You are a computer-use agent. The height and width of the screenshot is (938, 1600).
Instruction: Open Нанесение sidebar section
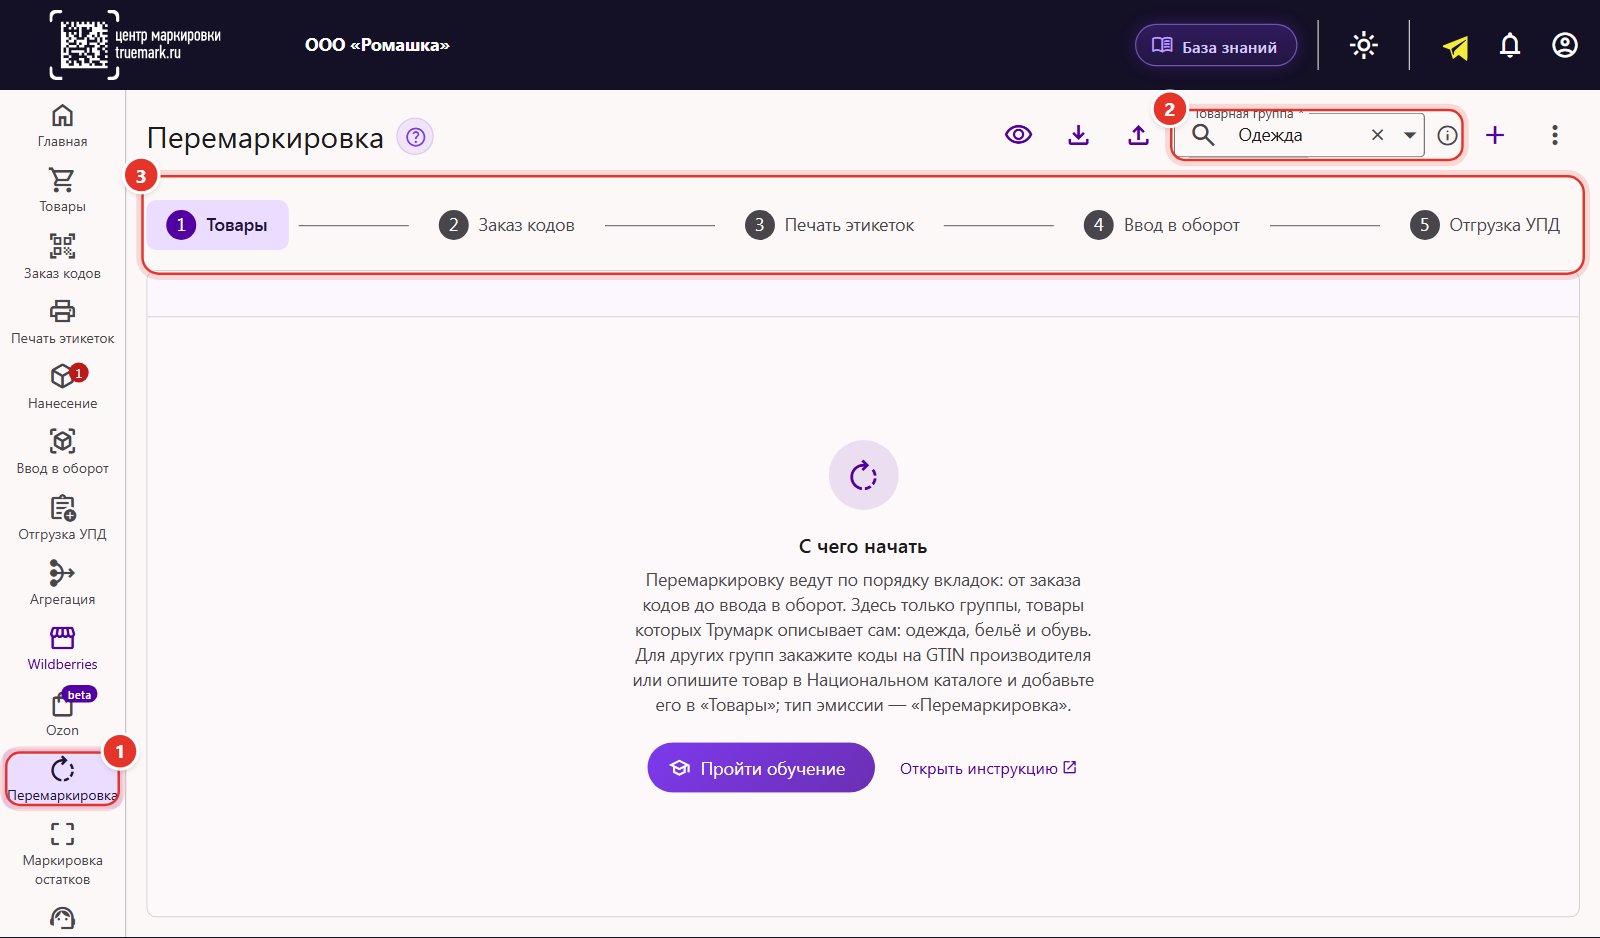[x=62, y=387]
